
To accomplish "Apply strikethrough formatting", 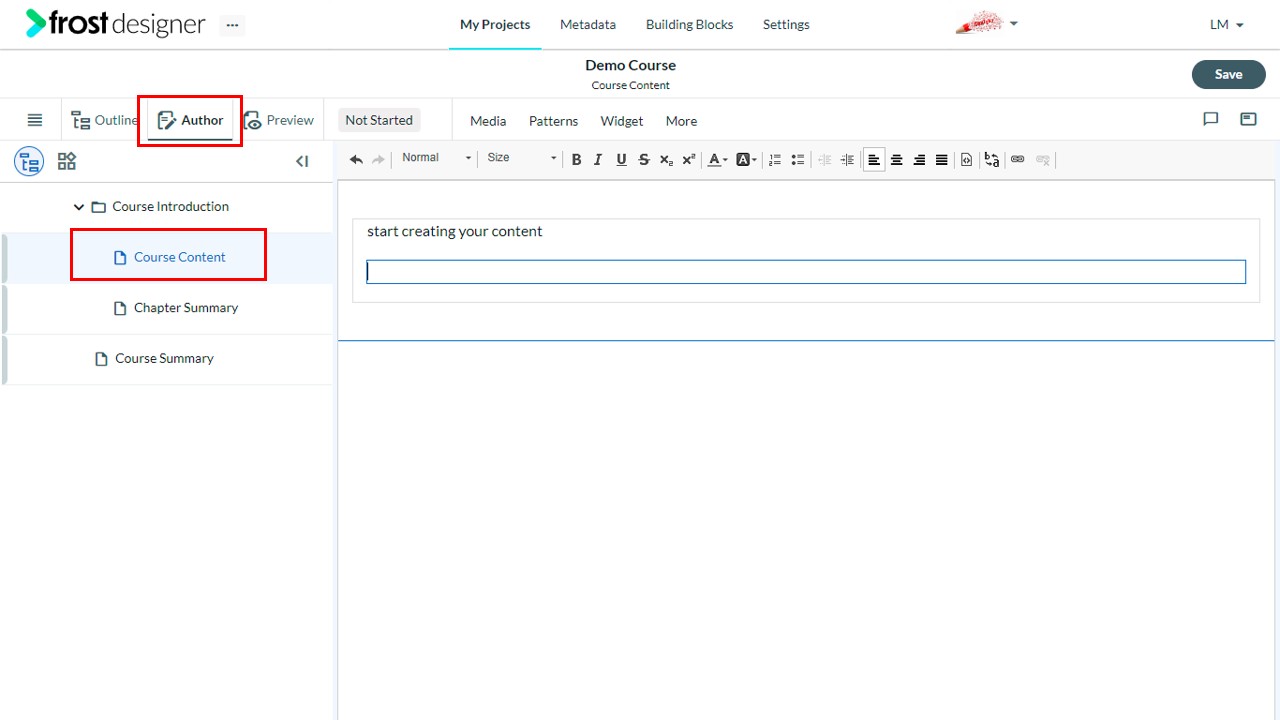I will [644, 159].
